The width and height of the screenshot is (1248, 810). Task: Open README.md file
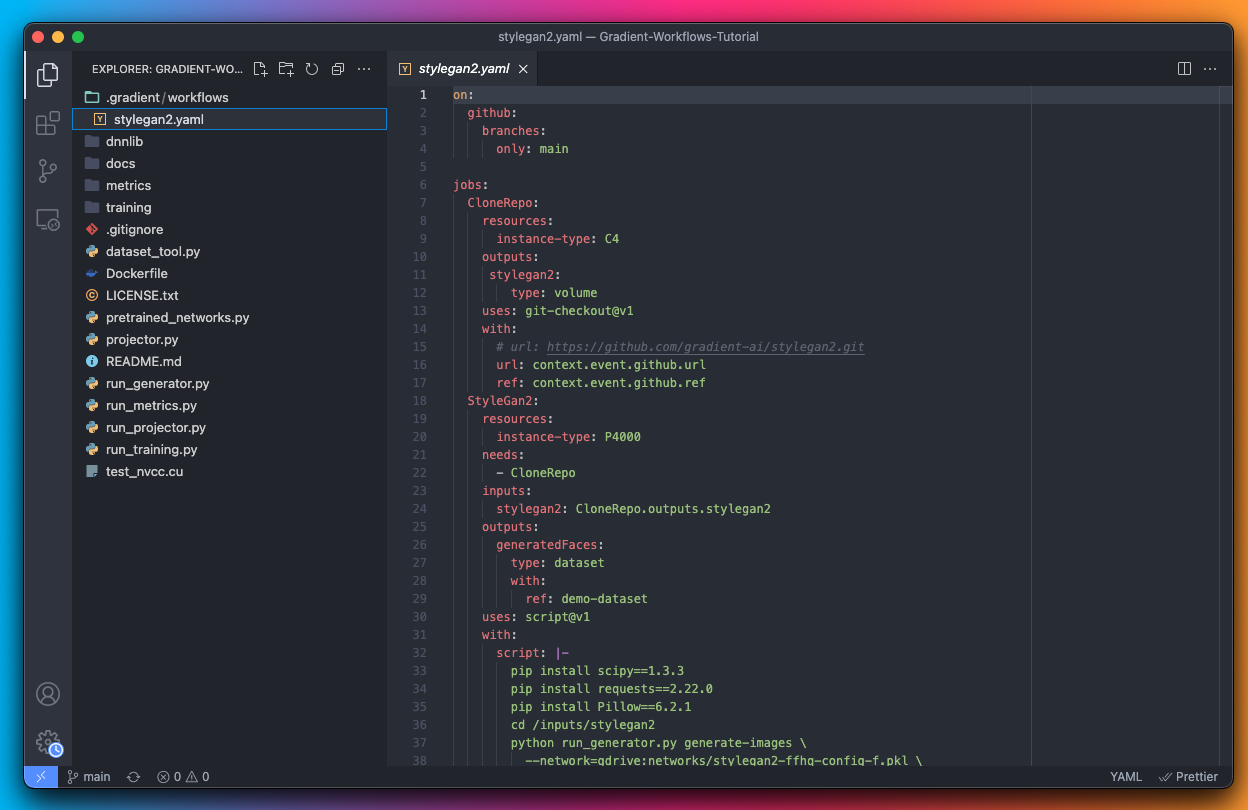click(230, 361)
